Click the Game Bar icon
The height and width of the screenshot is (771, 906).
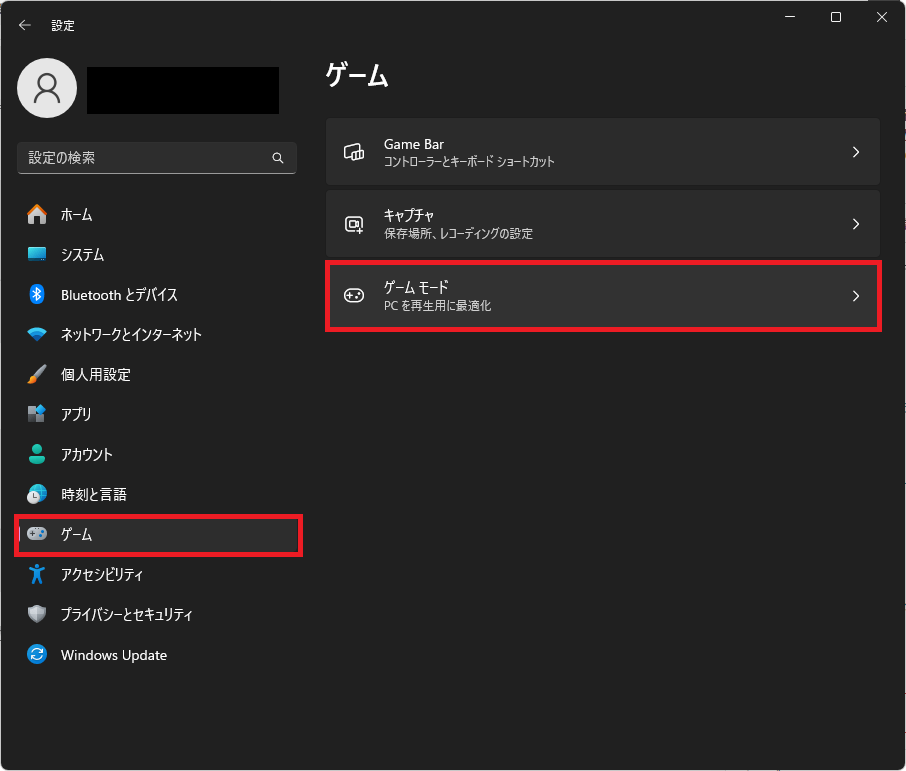coord(354,152)
